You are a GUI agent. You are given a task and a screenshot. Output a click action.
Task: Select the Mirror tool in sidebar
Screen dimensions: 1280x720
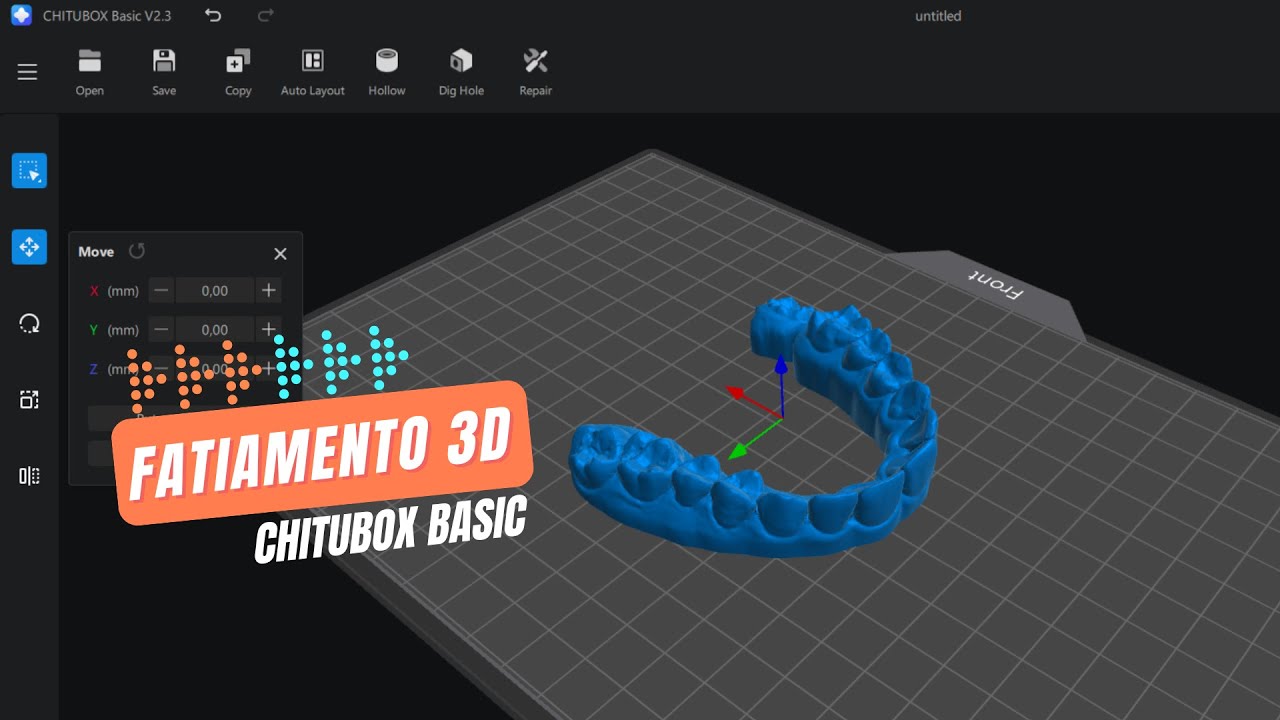pyautogui.click(x=29, y=476)
